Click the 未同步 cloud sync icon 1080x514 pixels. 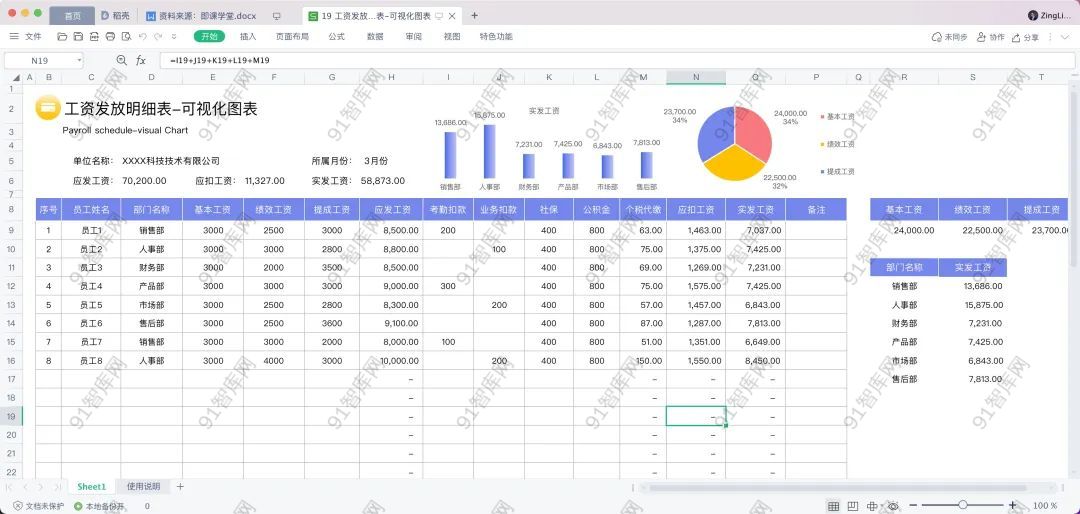[937, 37]
